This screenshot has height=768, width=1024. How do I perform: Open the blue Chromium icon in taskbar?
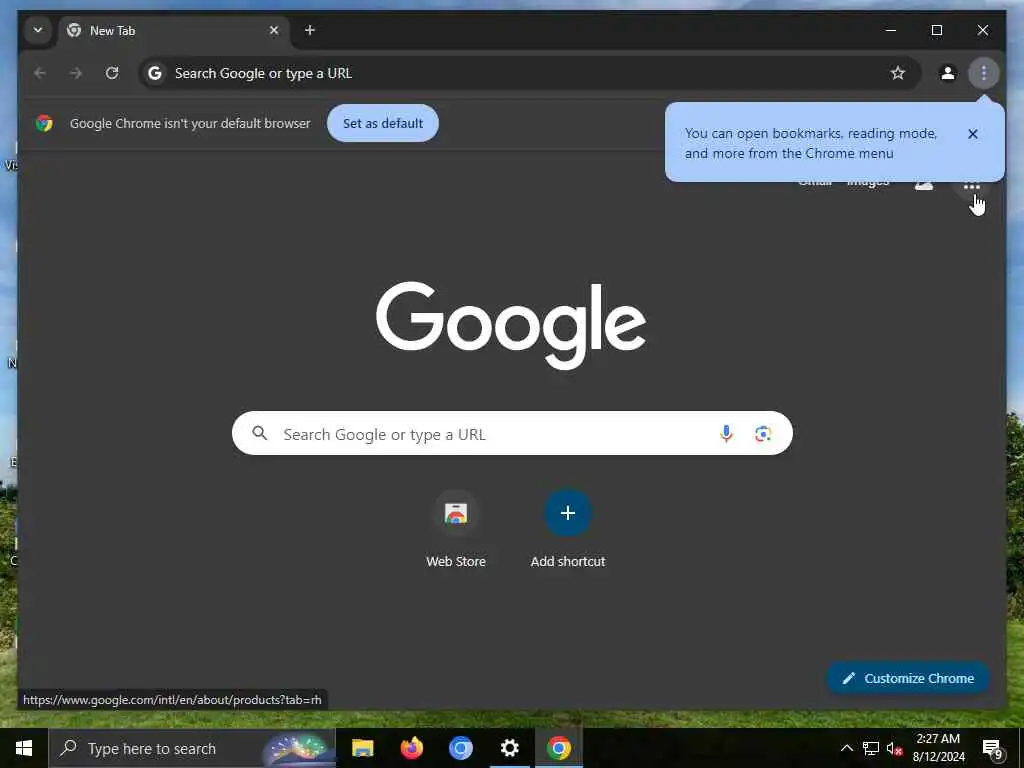pos(460,748)
